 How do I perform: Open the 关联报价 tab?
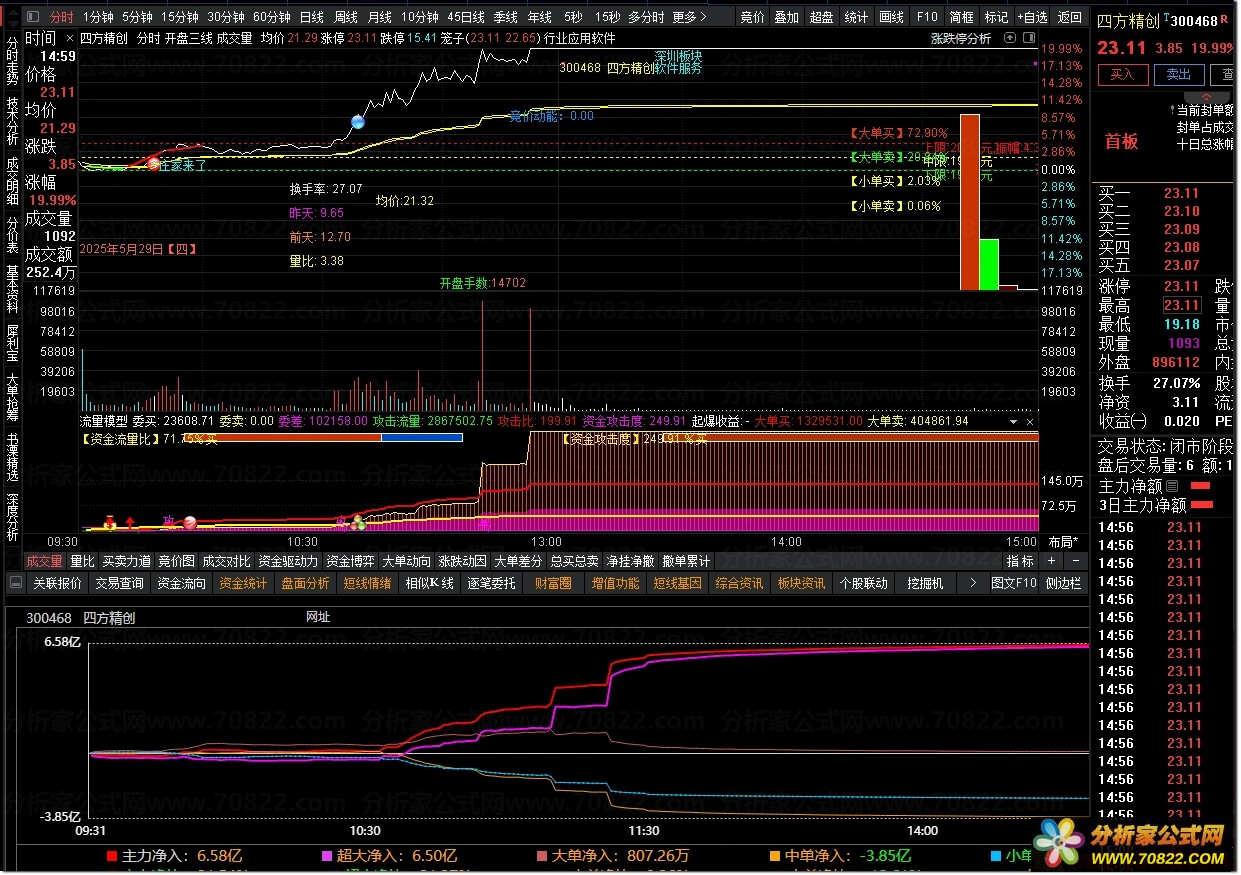click(x=58, y=583)
